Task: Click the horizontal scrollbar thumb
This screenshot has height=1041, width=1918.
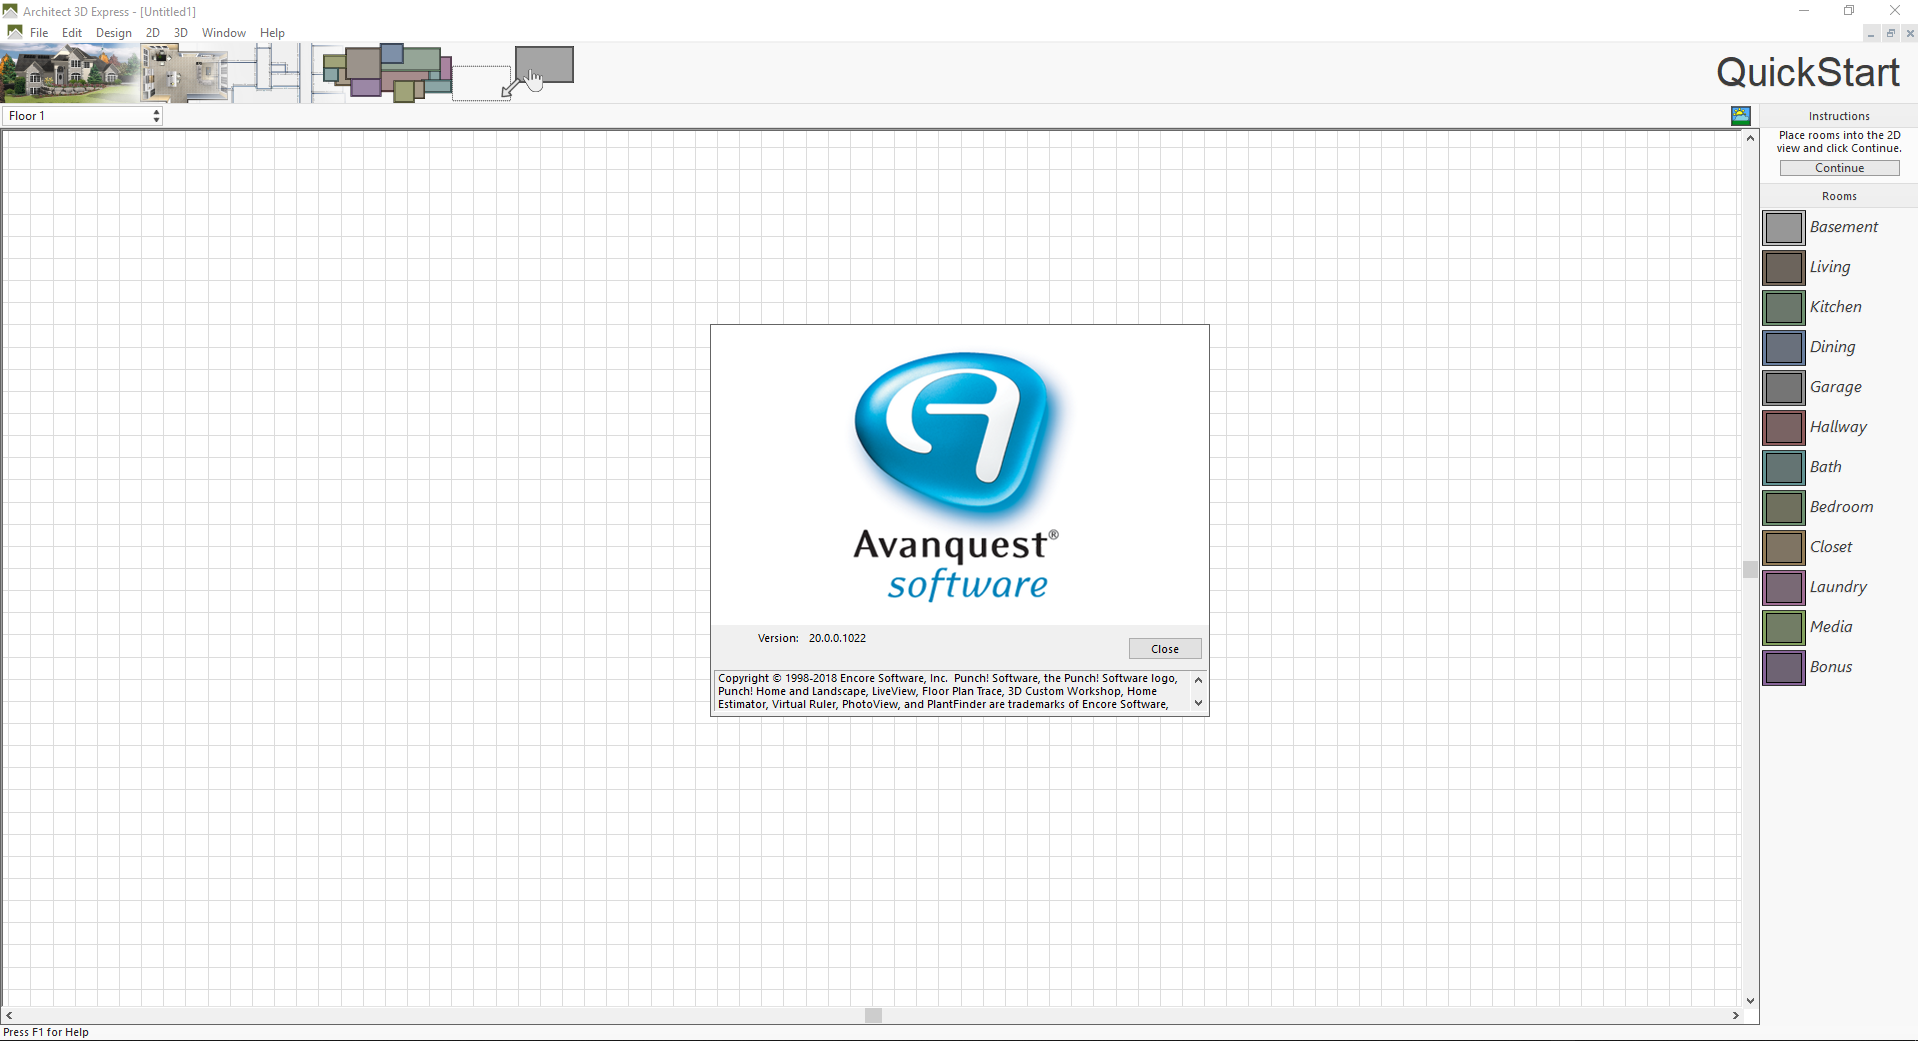Action: click(x=873, y=1016)
